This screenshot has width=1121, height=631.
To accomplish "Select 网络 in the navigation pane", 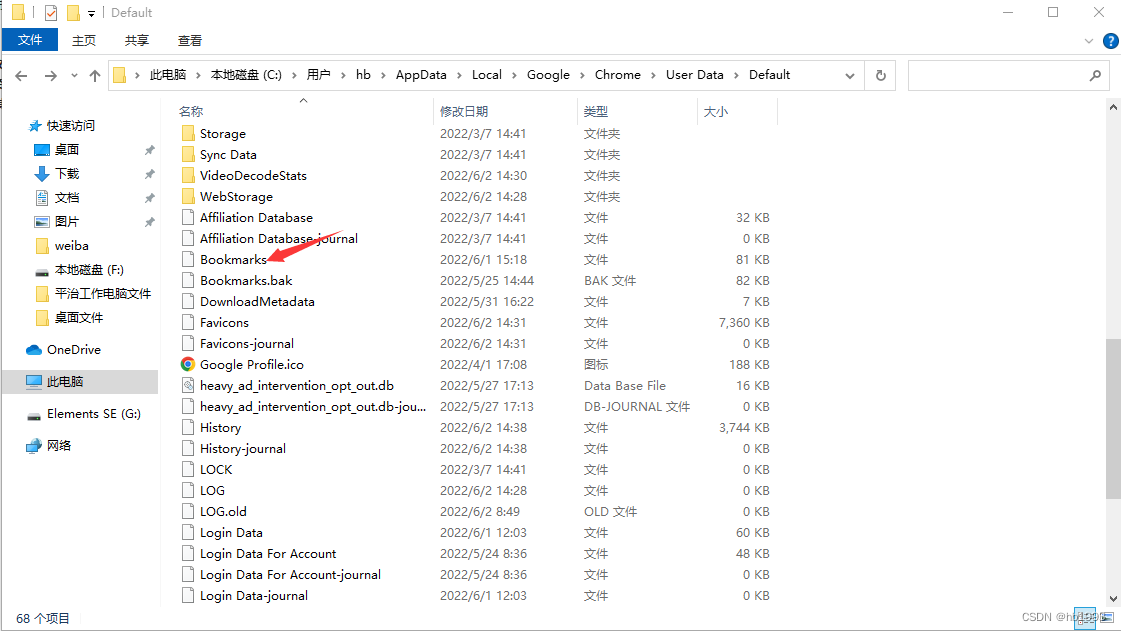I will (x=59, y=446).
